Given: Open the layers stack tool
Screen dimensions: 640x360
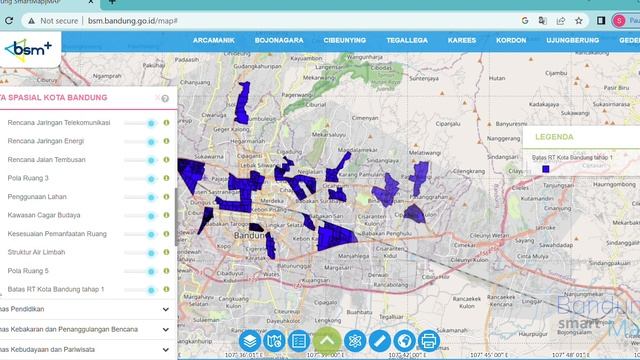Looking at the screenshot, I should pos(250,340).
